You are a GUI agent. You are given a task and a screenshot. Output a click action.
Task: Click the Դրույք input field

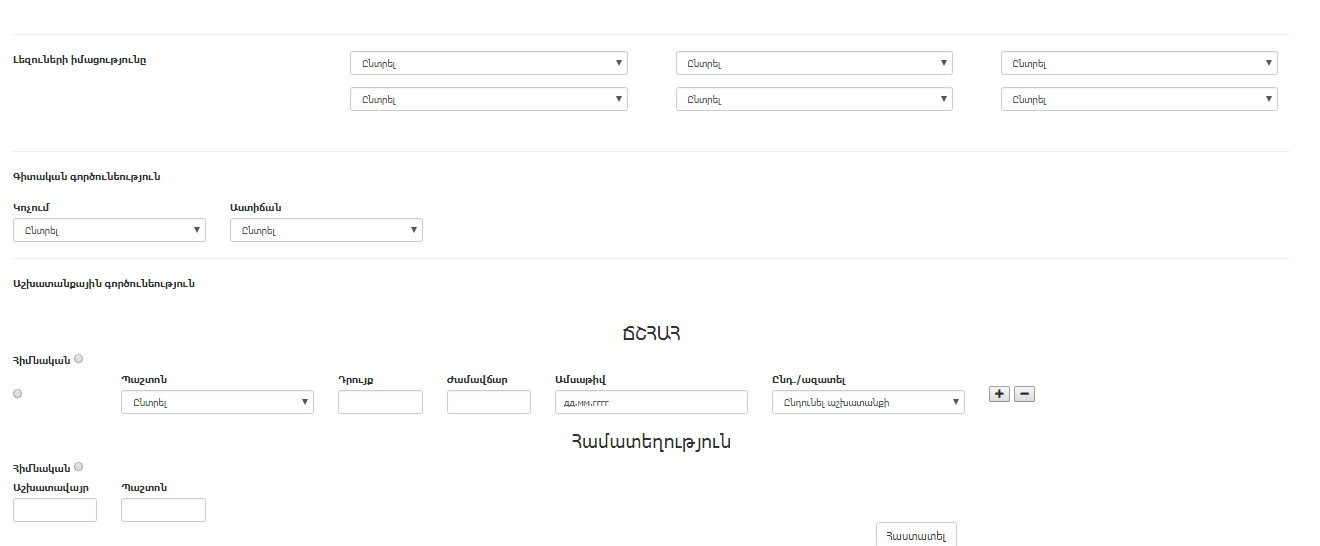point(380,402)
